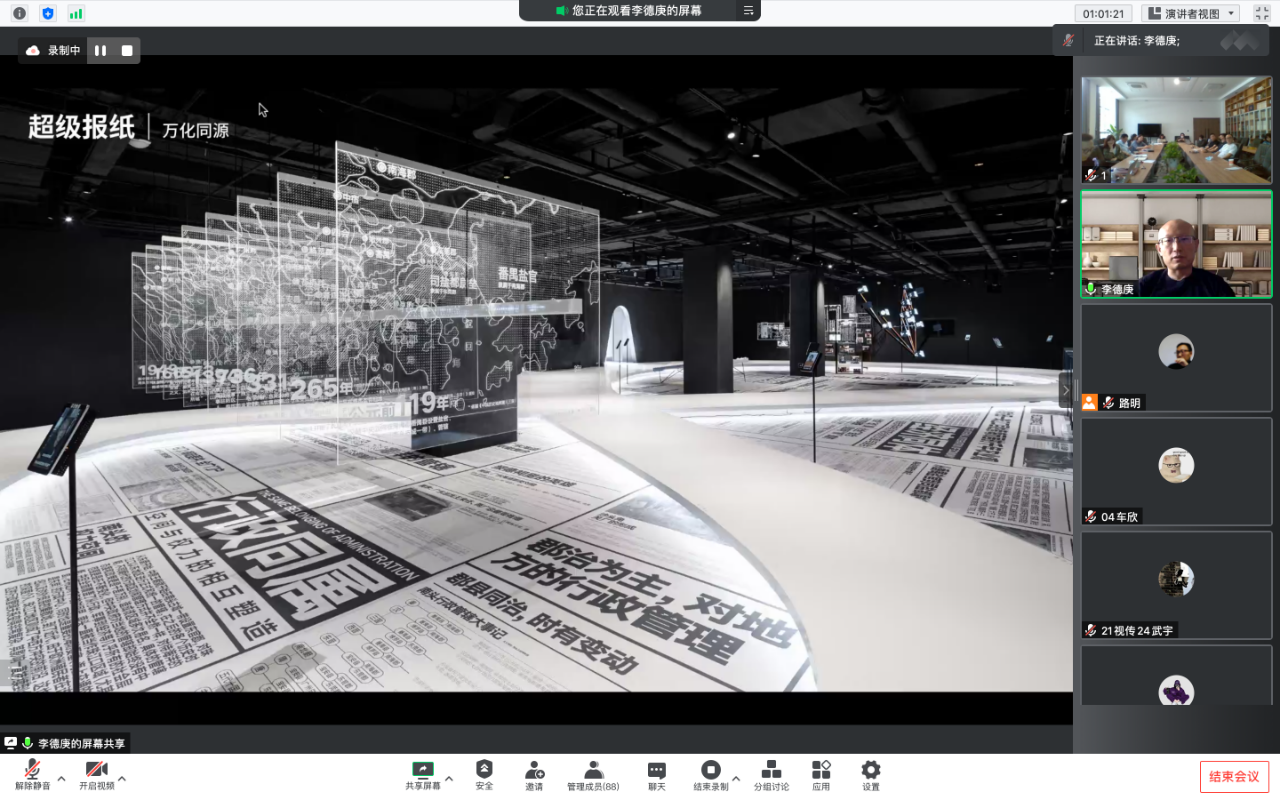1280x800 pixels.
Task: Click the meeting info icon
Action: 19,13
